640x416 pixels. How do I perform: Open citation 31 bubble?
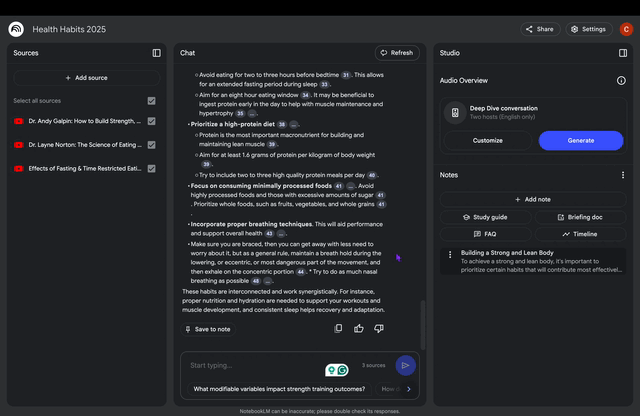tap(346, 75)
